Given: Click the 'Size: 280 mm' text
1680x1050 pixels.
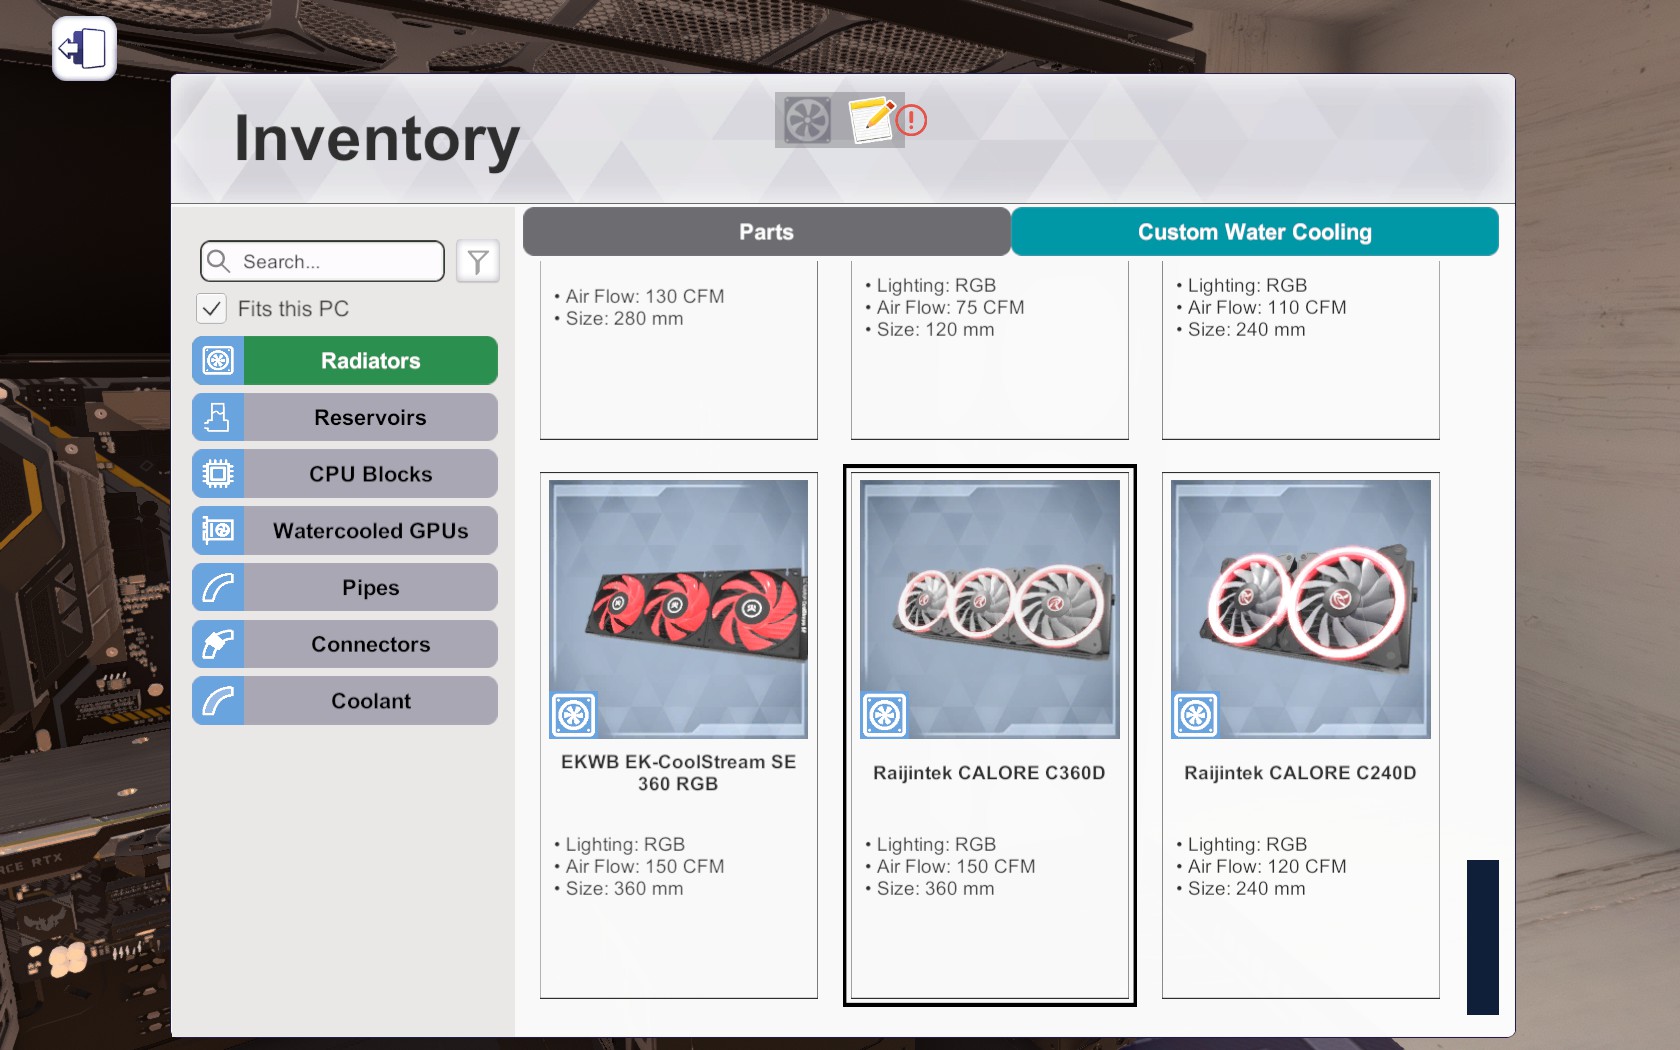Looking at the screenshot, I should pyautogui.click(x=624, y=319).
